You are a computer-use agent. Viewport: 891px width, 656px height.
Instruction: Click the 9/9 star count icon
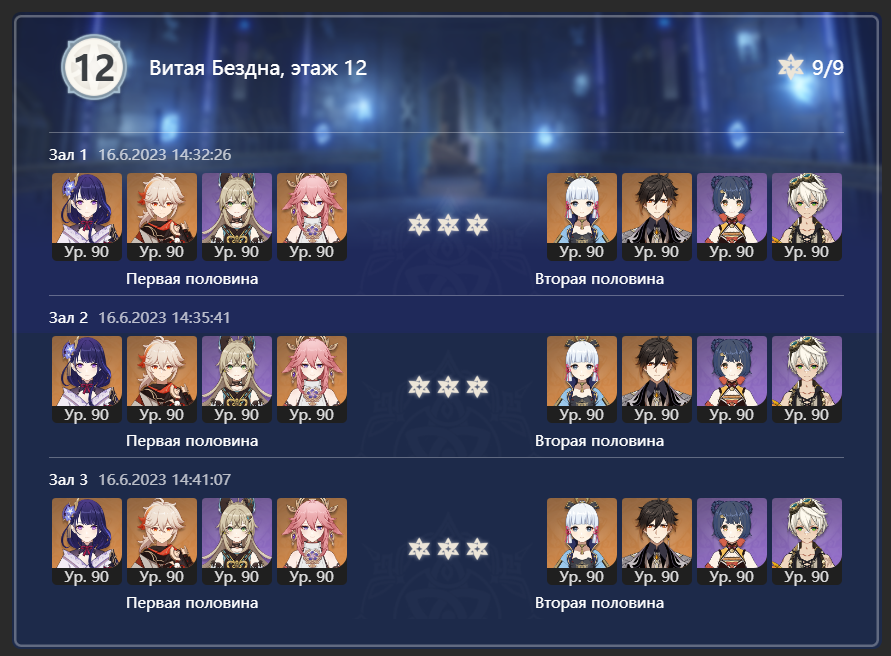[790, 68]
